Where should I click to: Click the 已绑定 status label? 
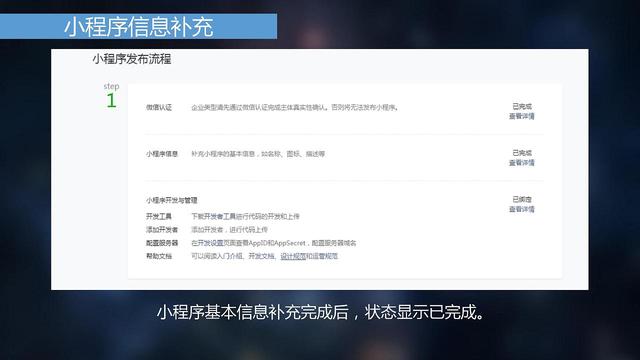pos(522,200)
